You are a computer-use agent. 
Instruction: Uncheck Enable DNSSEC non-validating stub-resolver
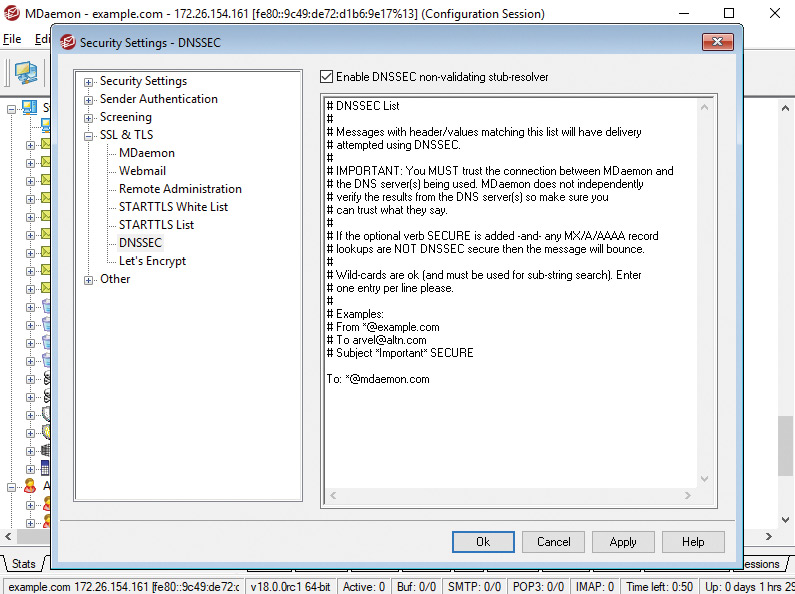point(326,77)
